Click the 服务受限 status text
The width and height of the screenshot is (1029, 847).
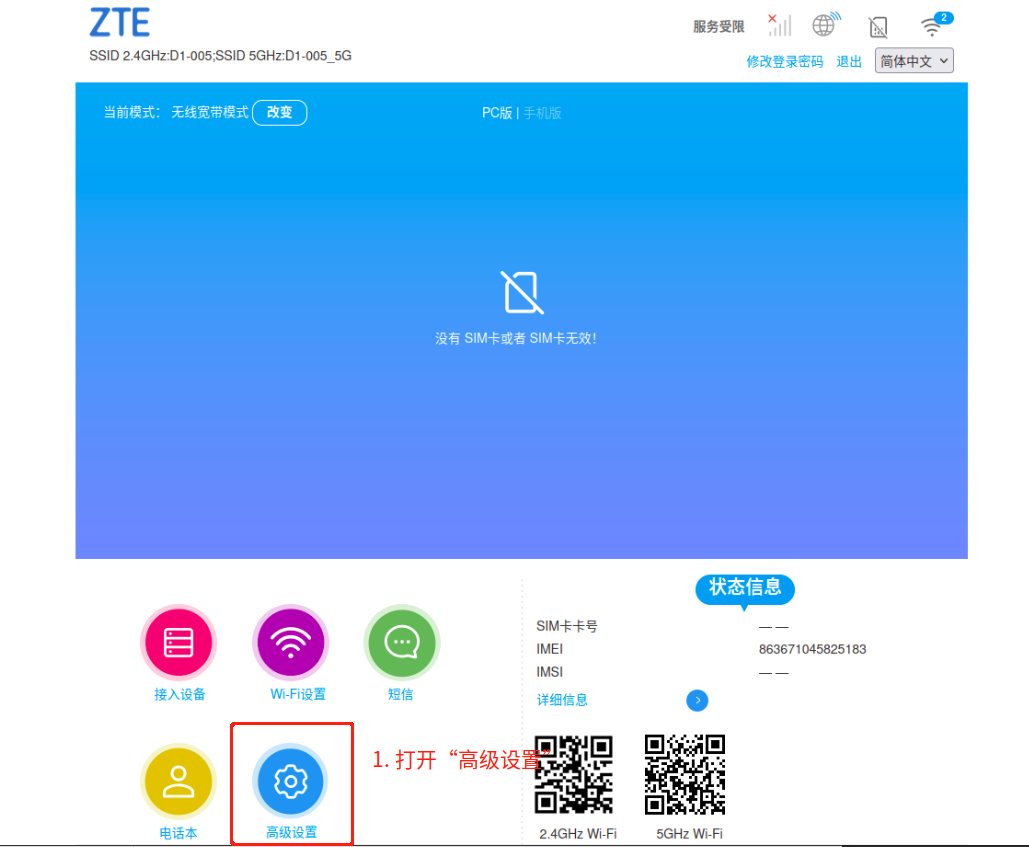point(719,27)
